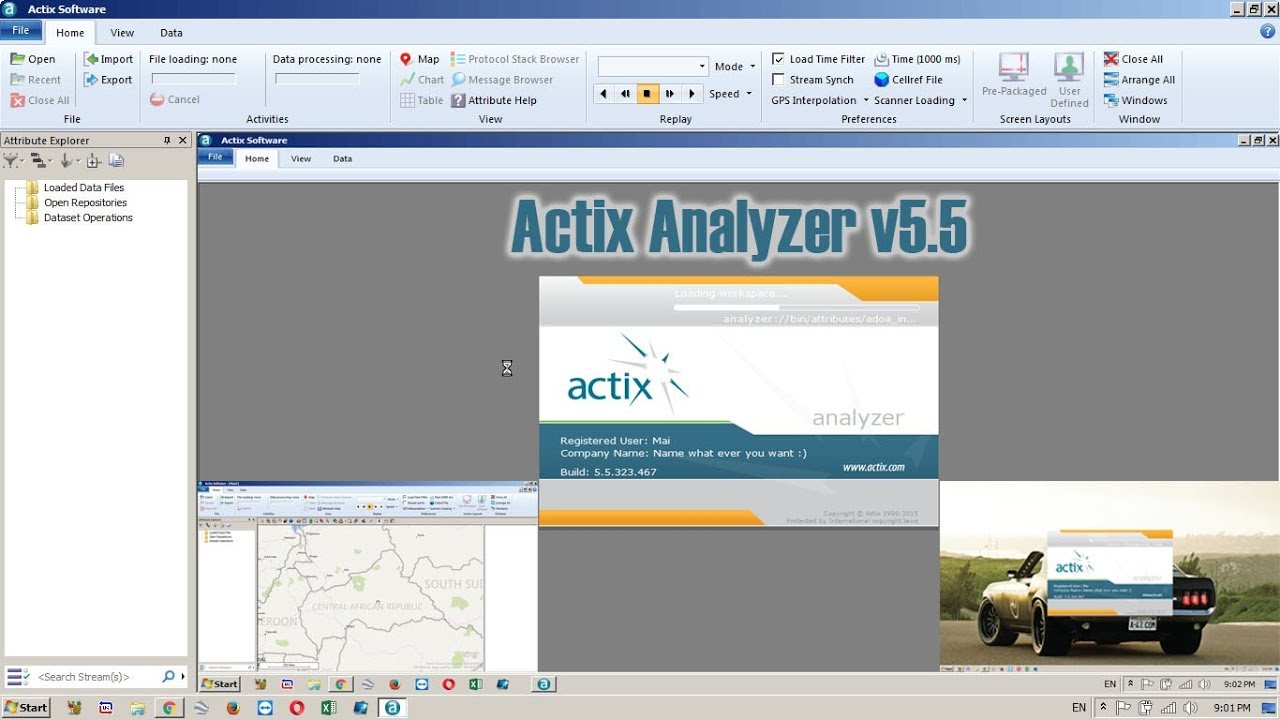Switch to the Data tab in the top ribbon
Viewport: 1280px width, 720px height.
click(x=171, y=33)
